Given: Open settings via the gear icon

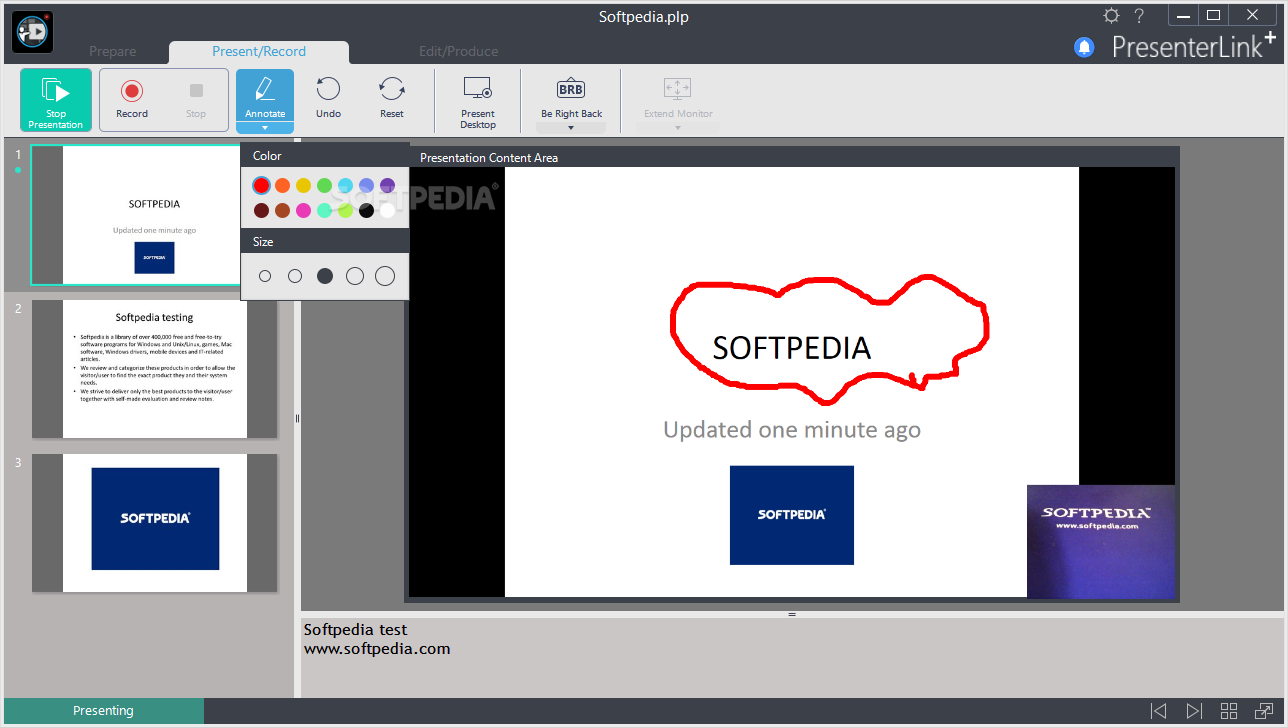Looking at the screenshot, I should click(1111, 16).
